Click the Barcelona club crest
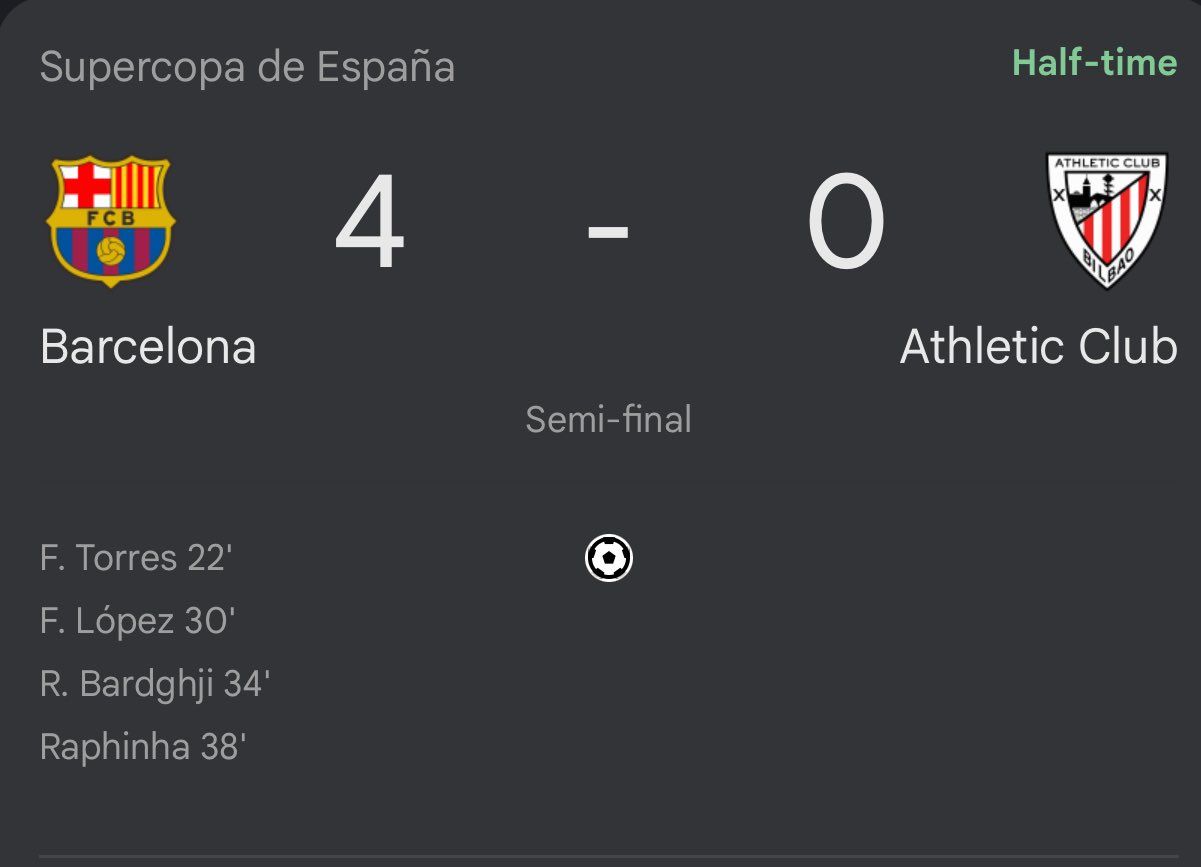Viewport: 1201px width, 867px height. pos(110,221)
